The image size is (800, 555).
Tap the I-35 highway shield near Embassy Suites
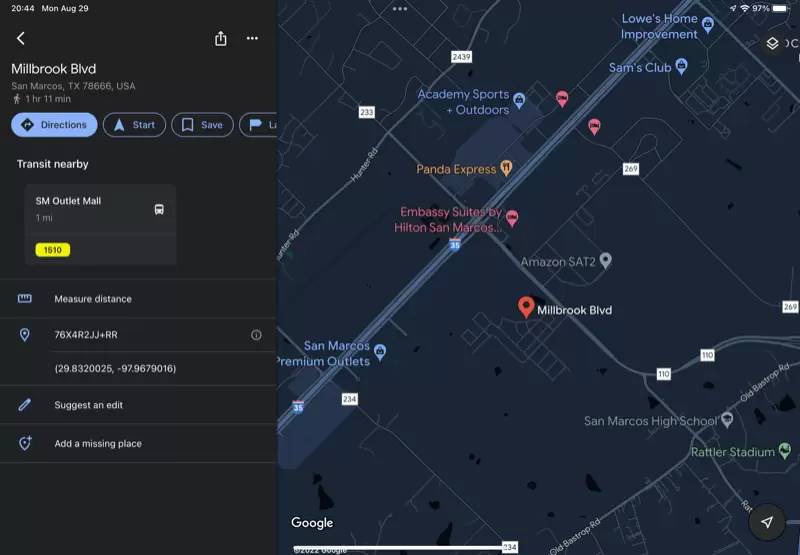pyautogui.click(x=455, y=244)
